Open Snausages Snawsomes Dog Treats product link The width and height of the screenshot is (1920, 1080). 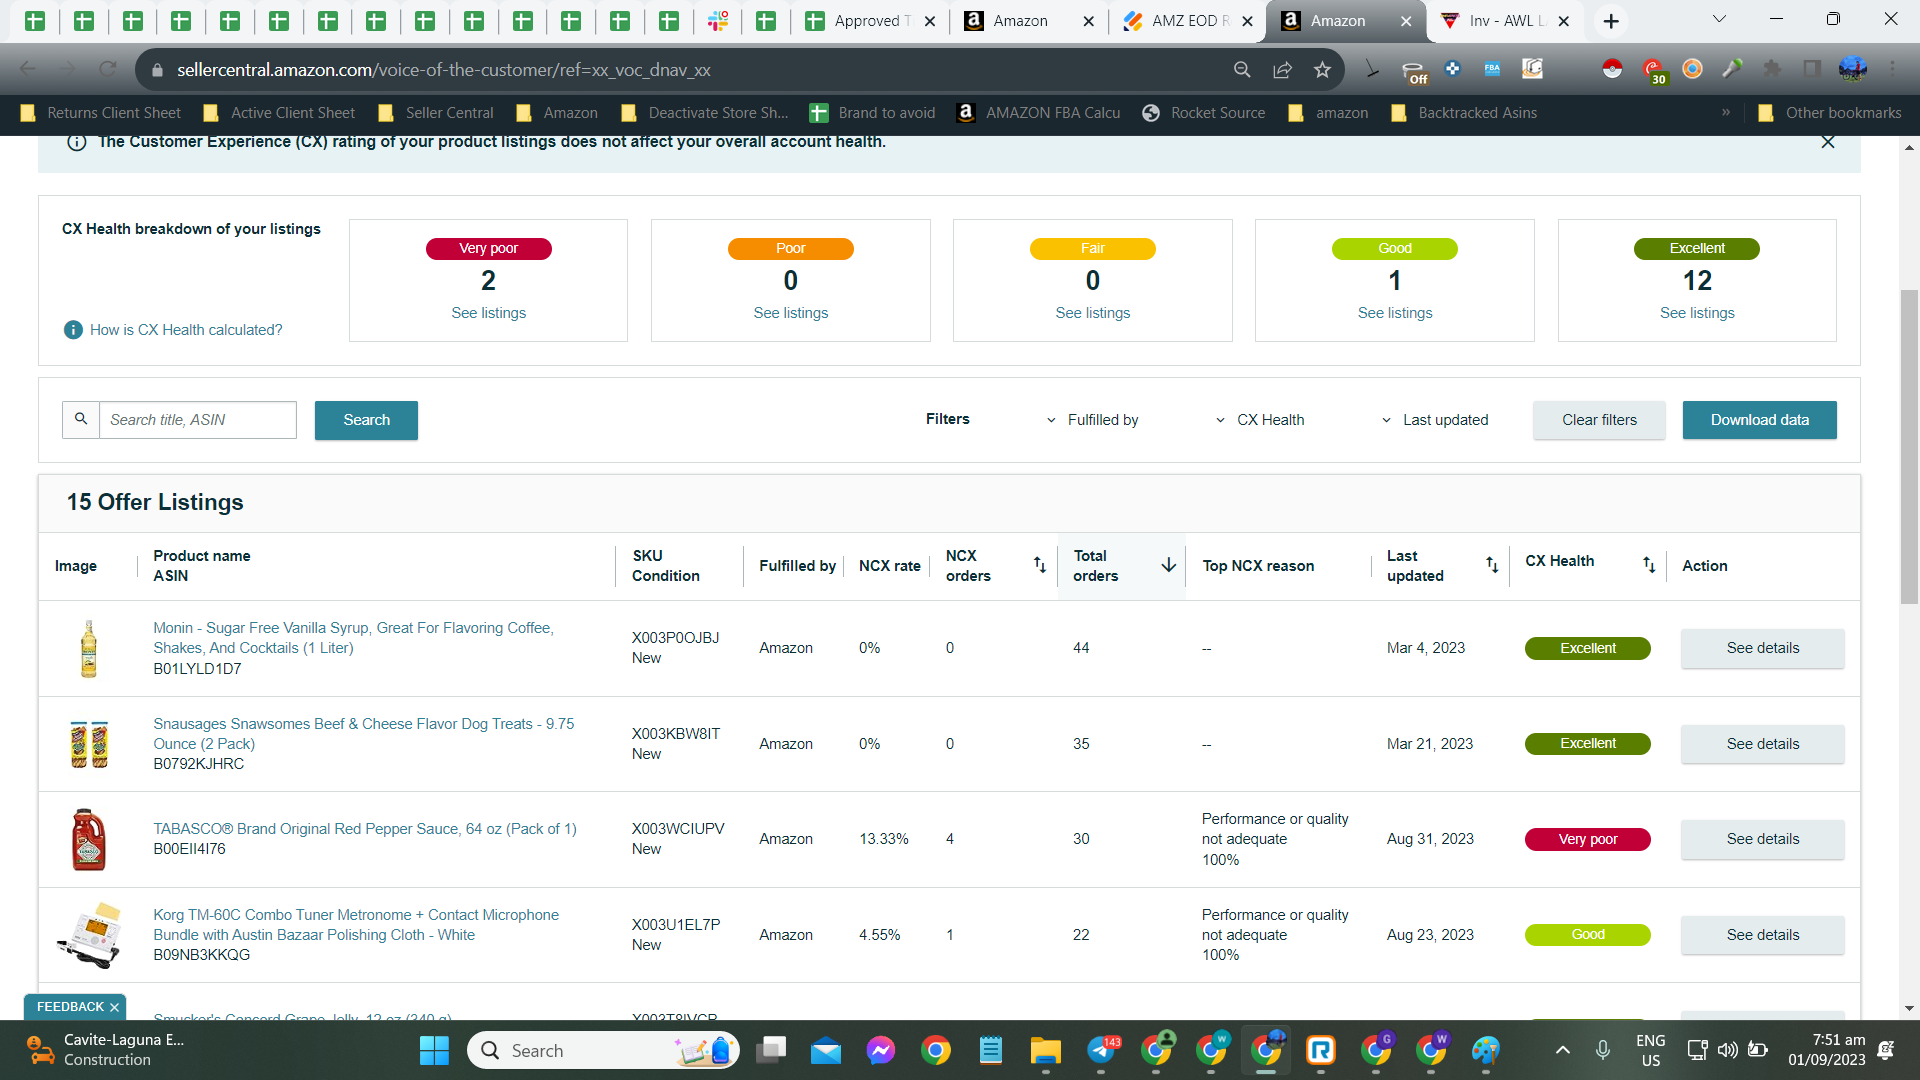pos(364,734)
